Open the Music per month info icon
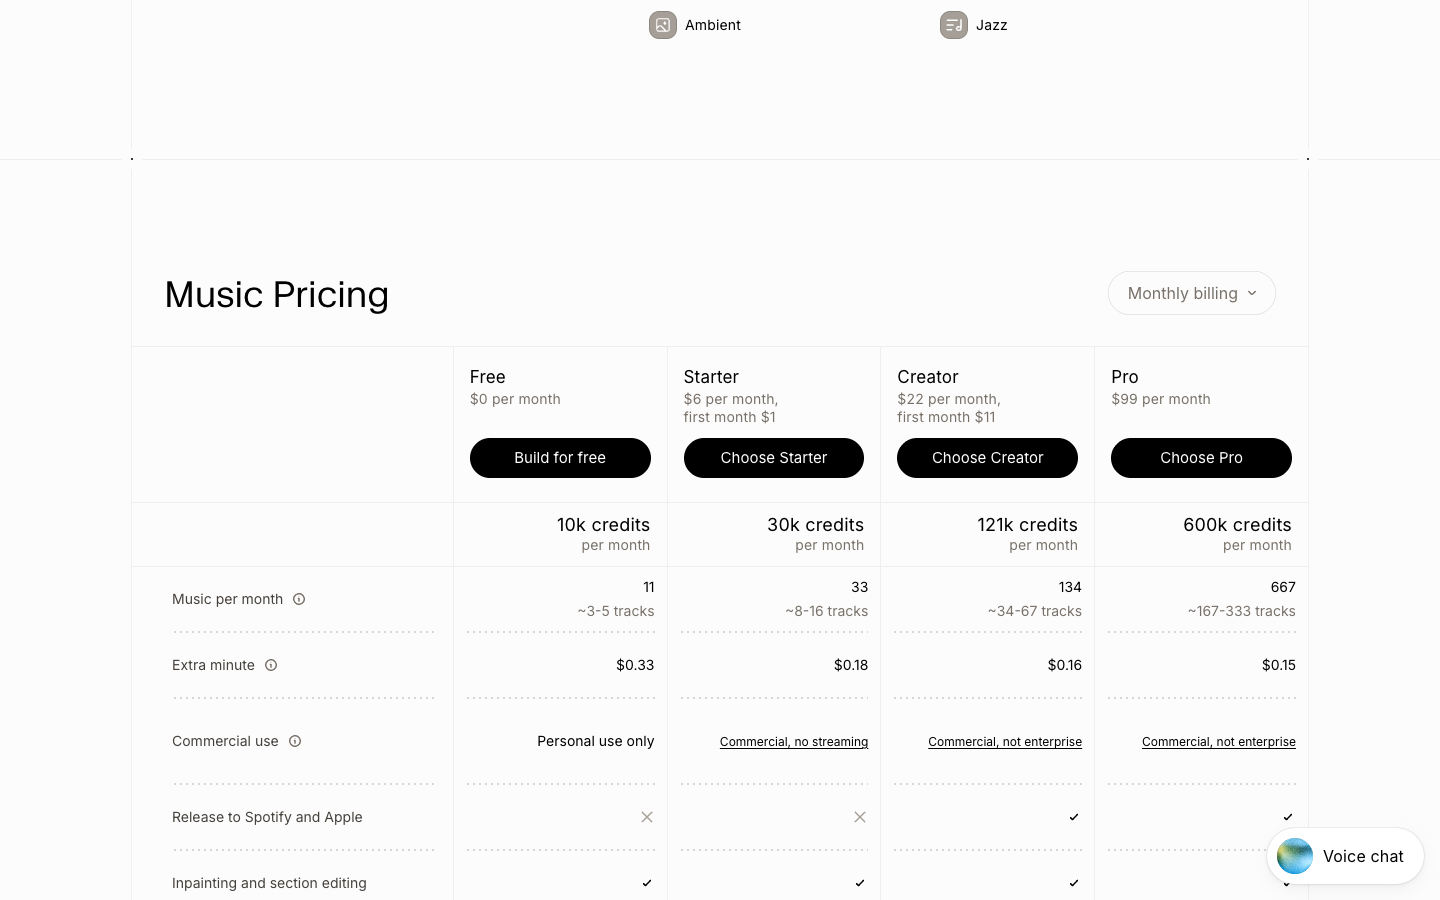The width and height of the screenshot is (1440, 900). point(299,599)
